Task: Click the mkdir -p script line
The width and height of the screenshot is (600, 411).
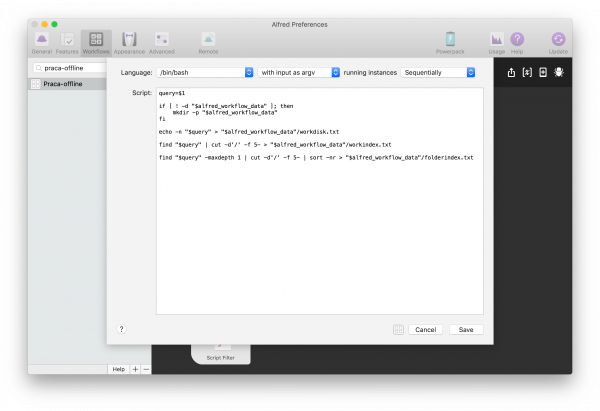Action: coord(225,113)
